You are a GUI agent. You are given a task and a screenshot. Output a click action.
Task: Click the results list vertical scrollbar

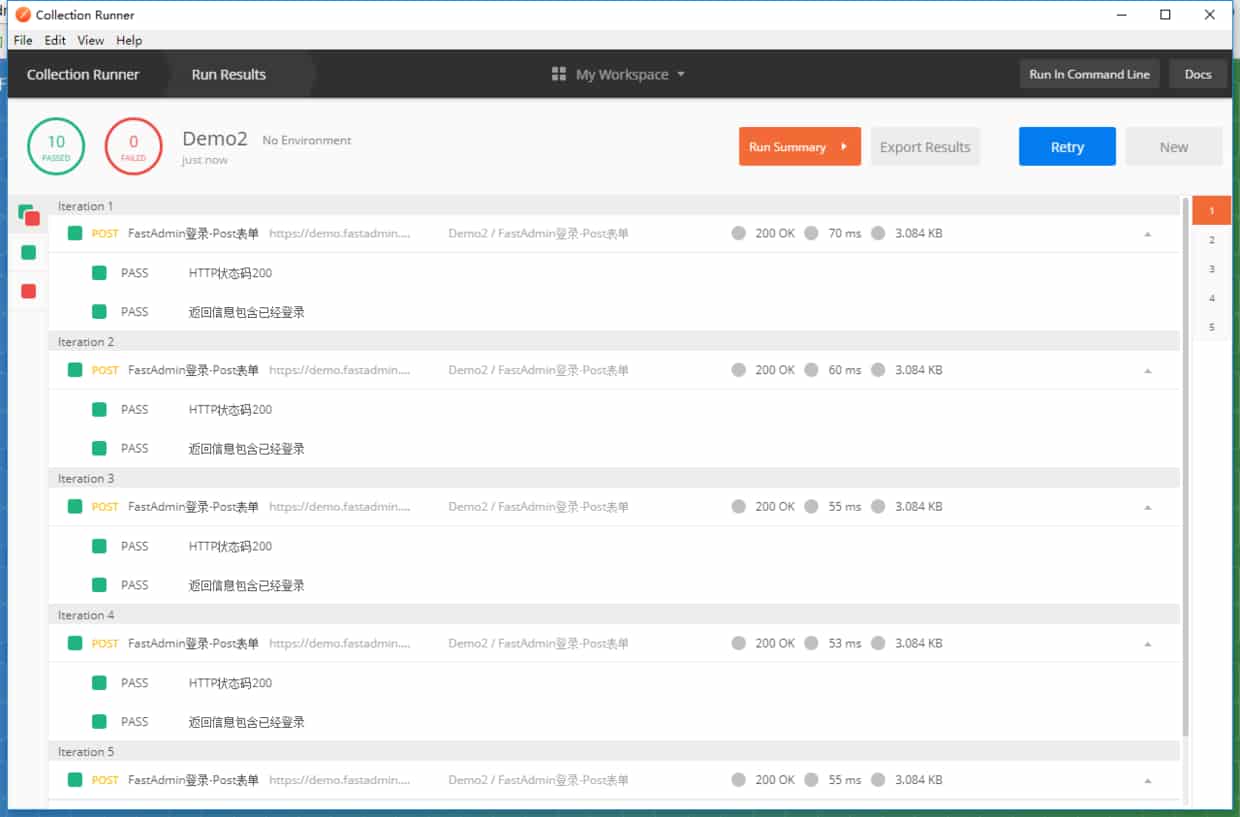(1186, 468)
